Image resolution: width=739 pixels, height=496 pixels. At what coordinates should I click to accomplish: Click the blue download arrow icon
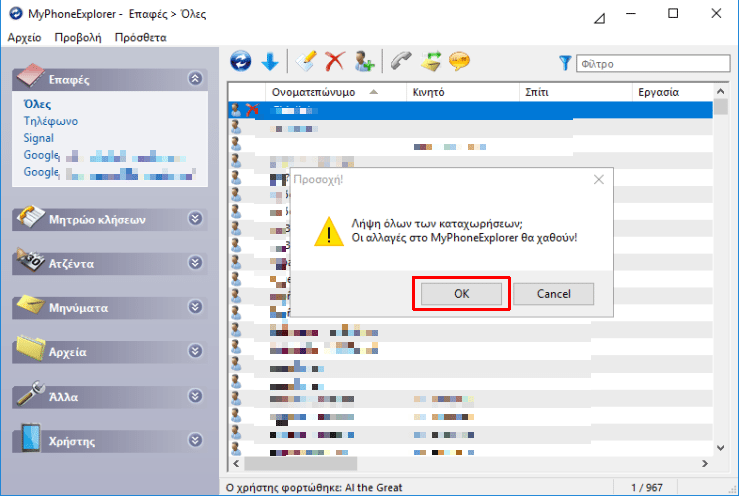click(270, 61)
